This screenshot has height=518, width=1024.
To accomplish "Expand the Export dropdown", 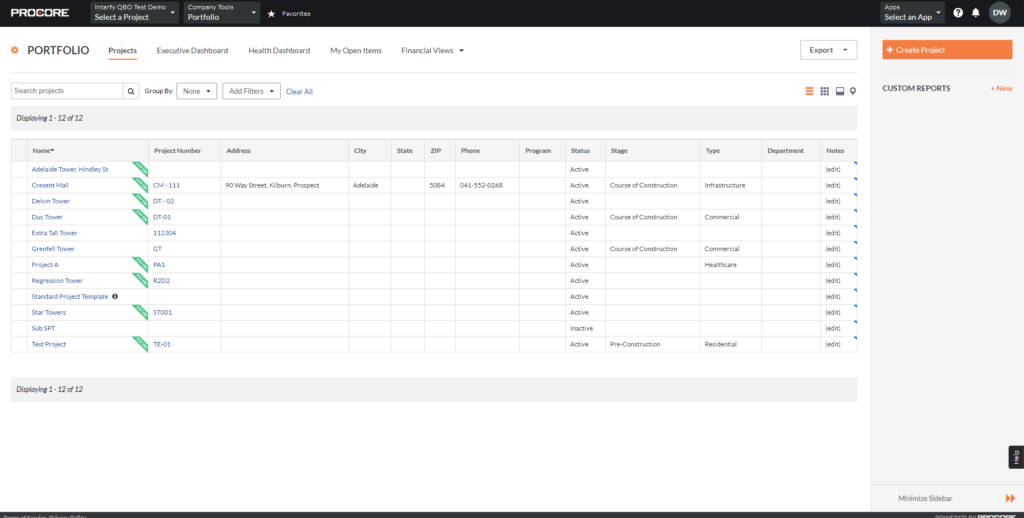I will (x=828, y=50).
